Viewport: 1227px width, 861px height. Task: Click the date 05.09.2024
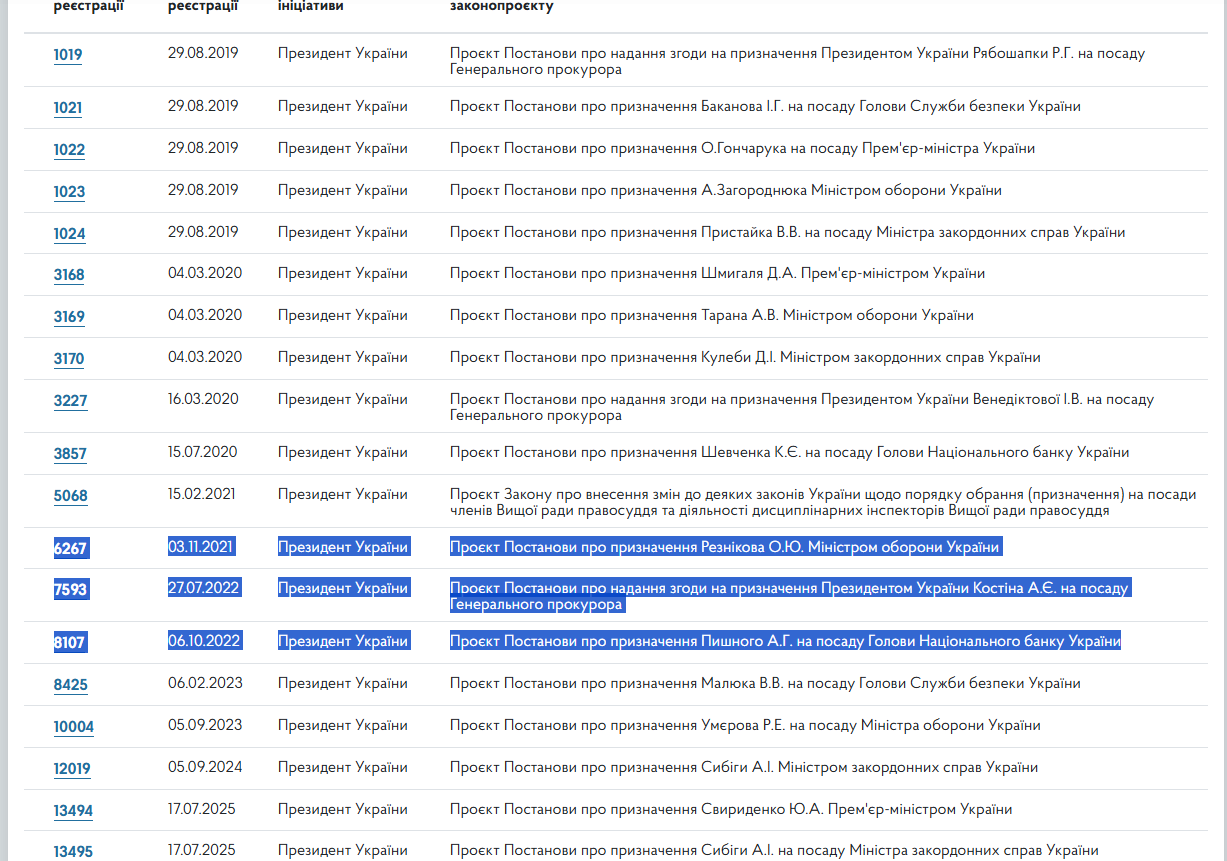pyautogui.click(x=205, y=767)
